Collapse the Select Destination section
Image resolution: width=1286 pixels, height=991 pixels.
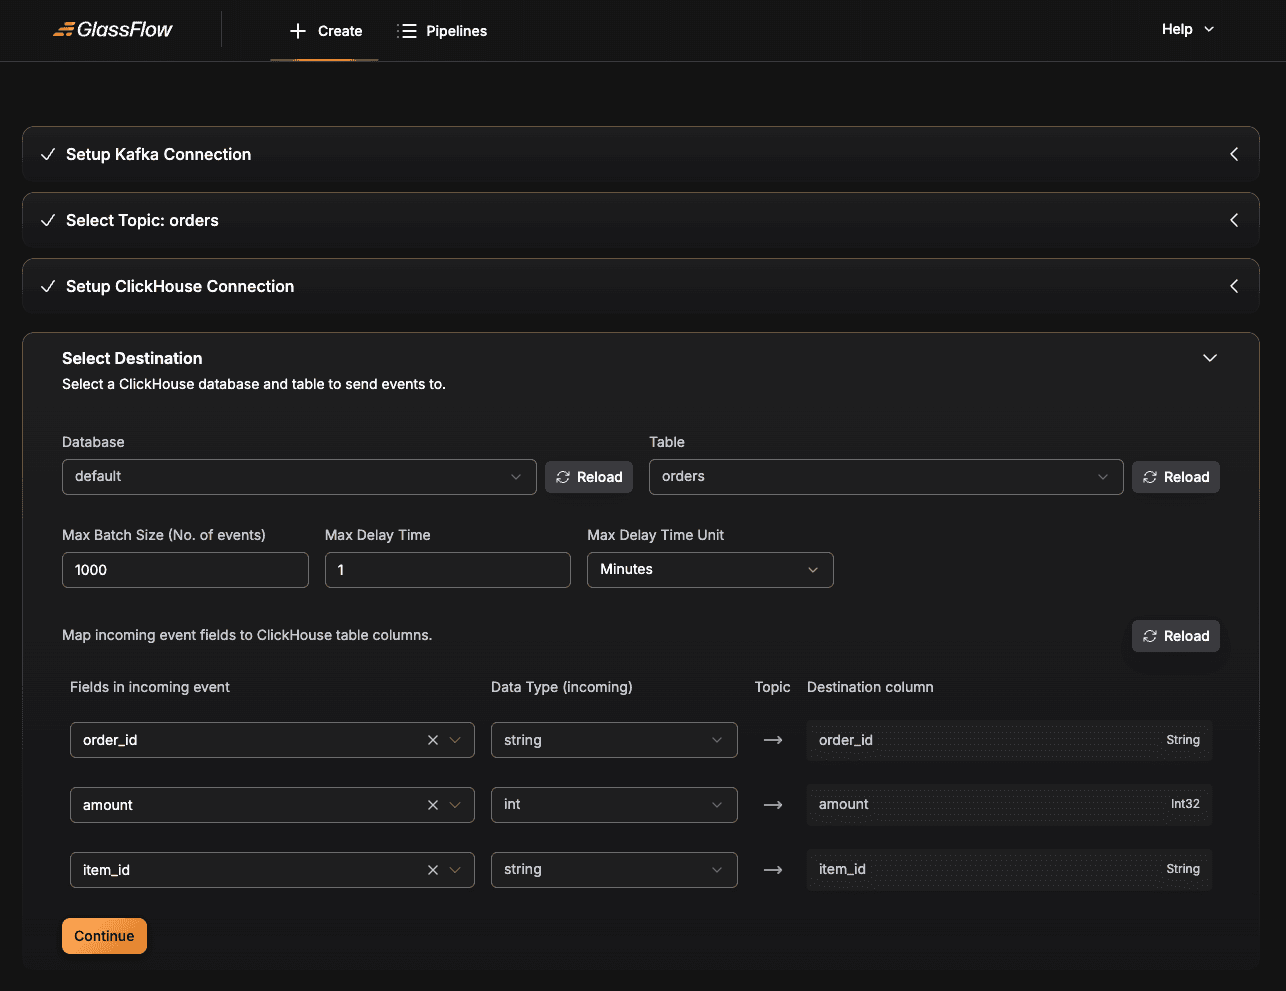(x=1210, y=358)
